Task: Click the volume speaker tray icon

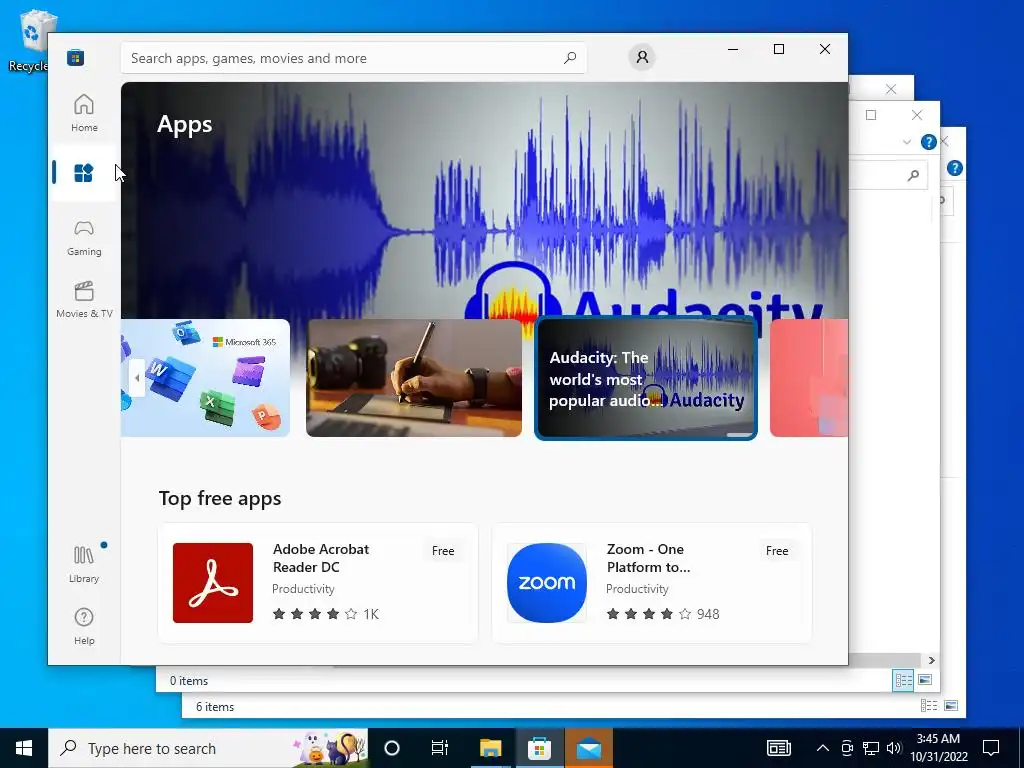Action: point(894,748)
